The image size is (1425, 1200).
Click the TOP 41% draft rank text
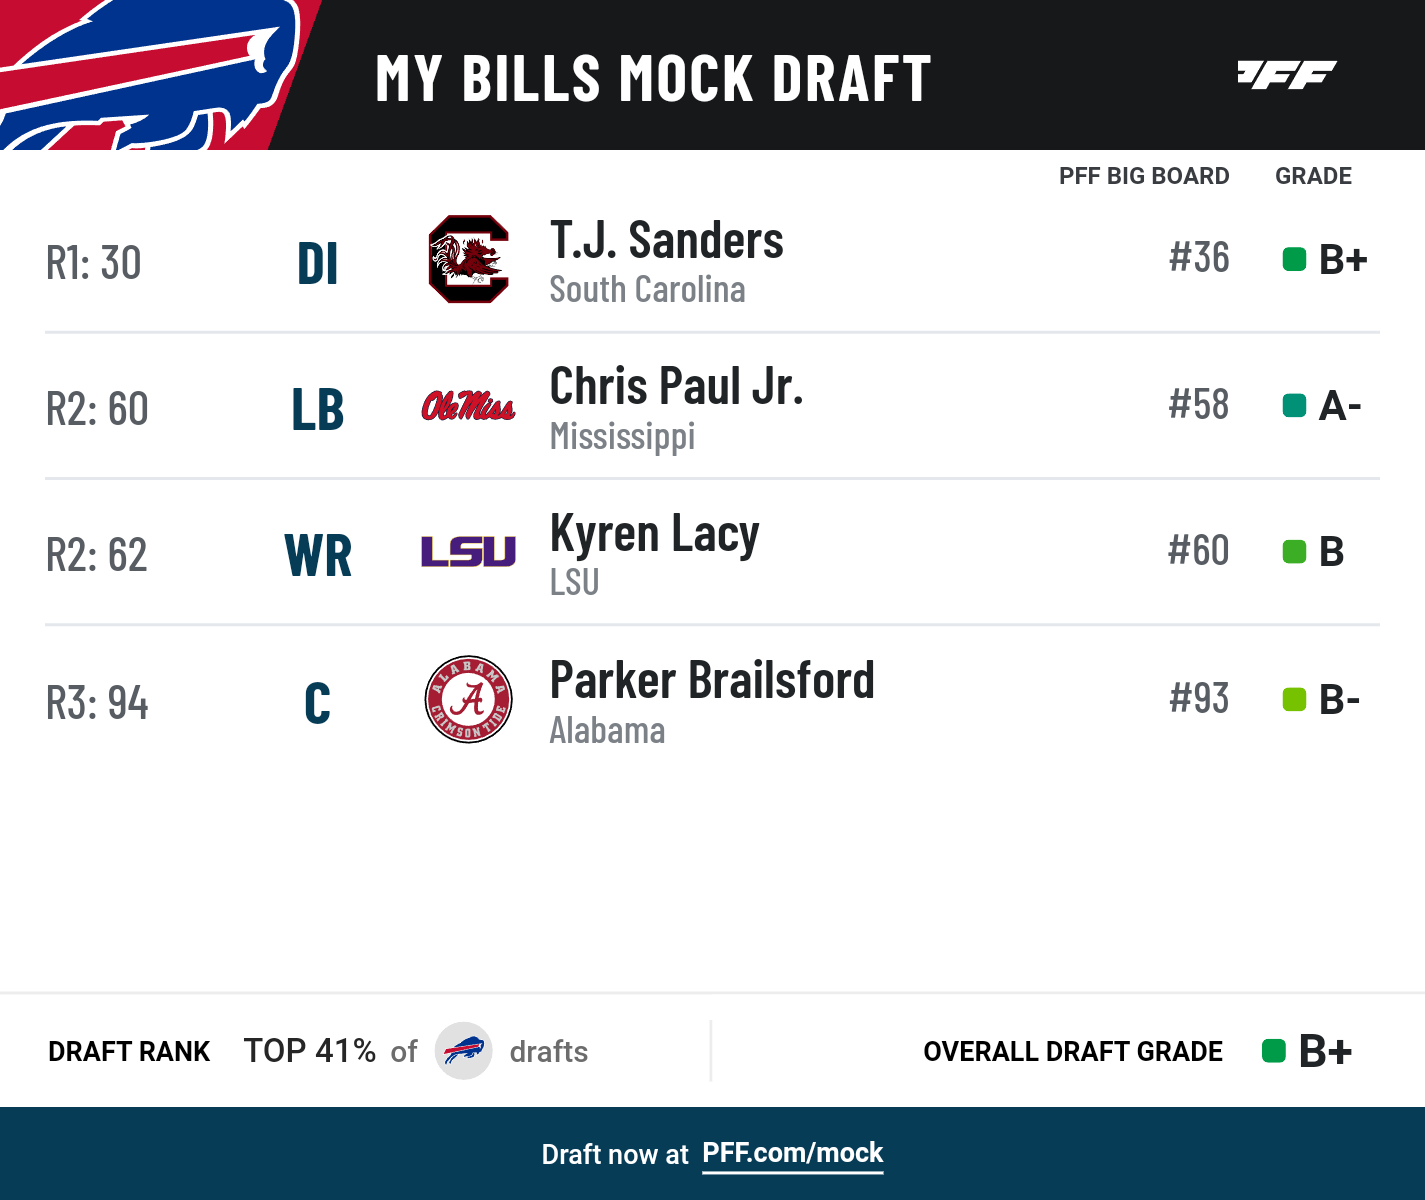point(310,1051)
